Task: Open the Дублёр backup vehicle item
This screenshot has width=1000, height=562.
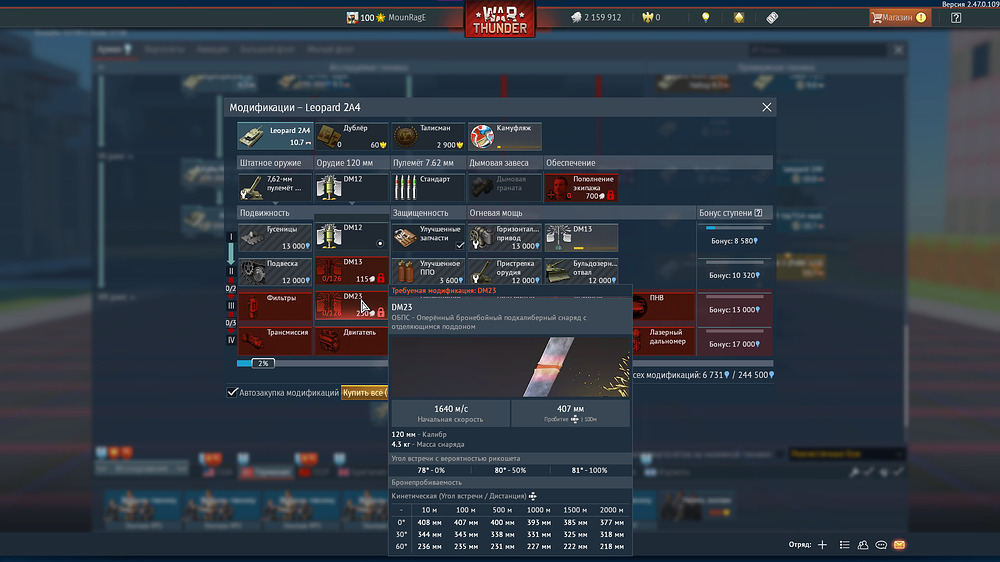Action: pos(351,136)
